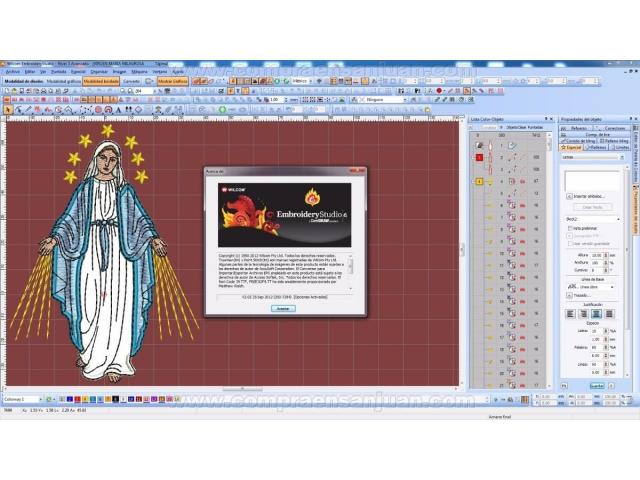Open the Editar menu
The height and width of the screenshot is (480, 640).
30,71
